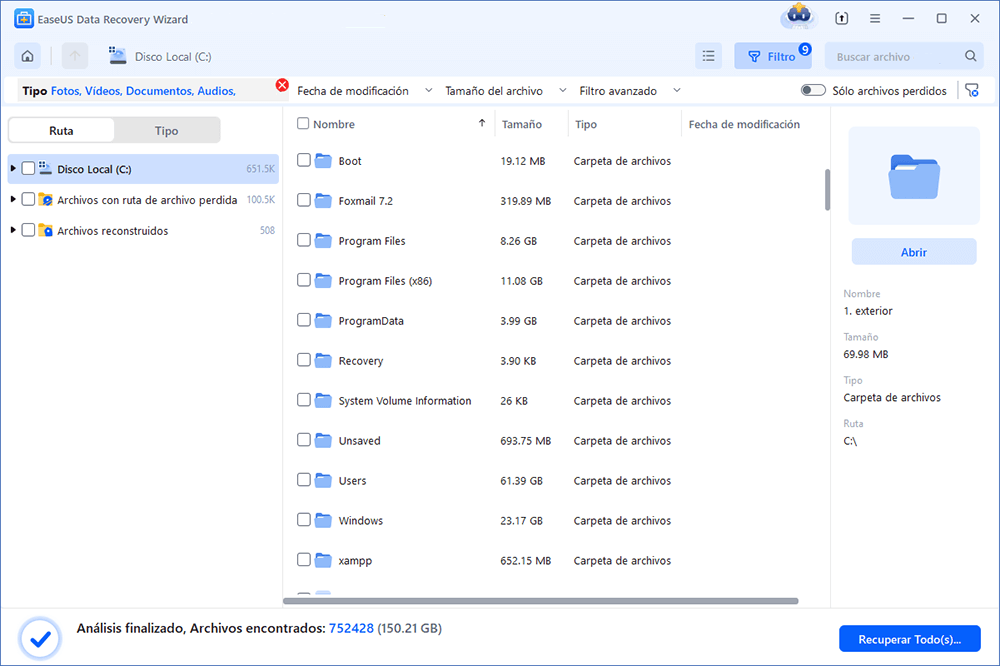1000x666 pixels.
Task: Go to the home screen icon
Action: 27,56
